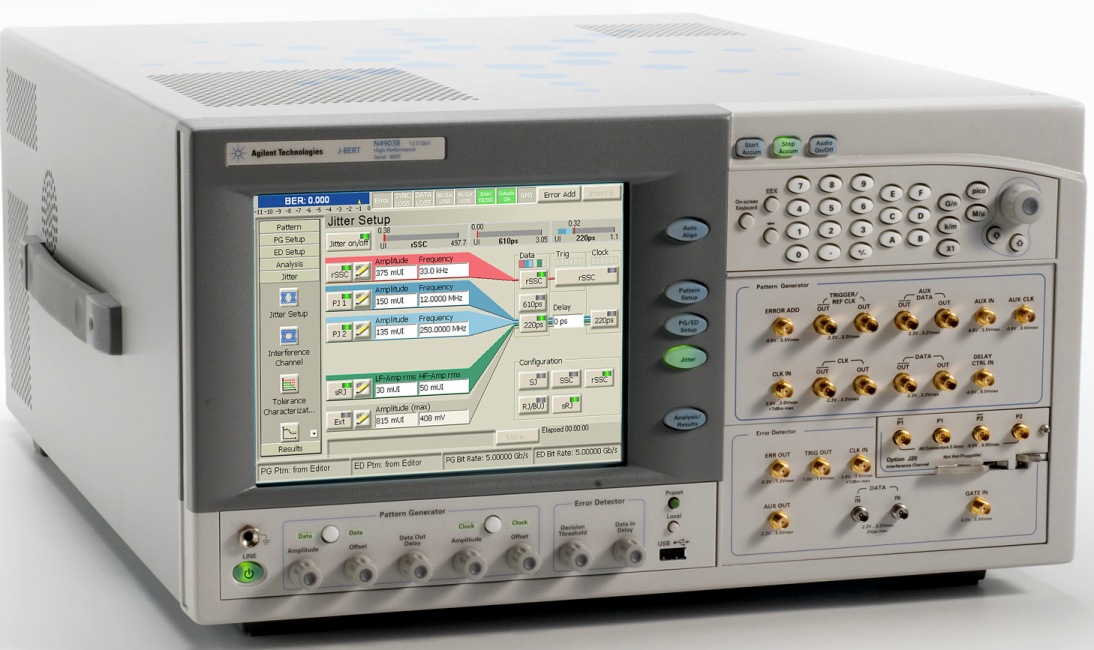Expand the Analysis section in the sidebar
Viewport: 1094px width, 650px height.
pos(288,264)
